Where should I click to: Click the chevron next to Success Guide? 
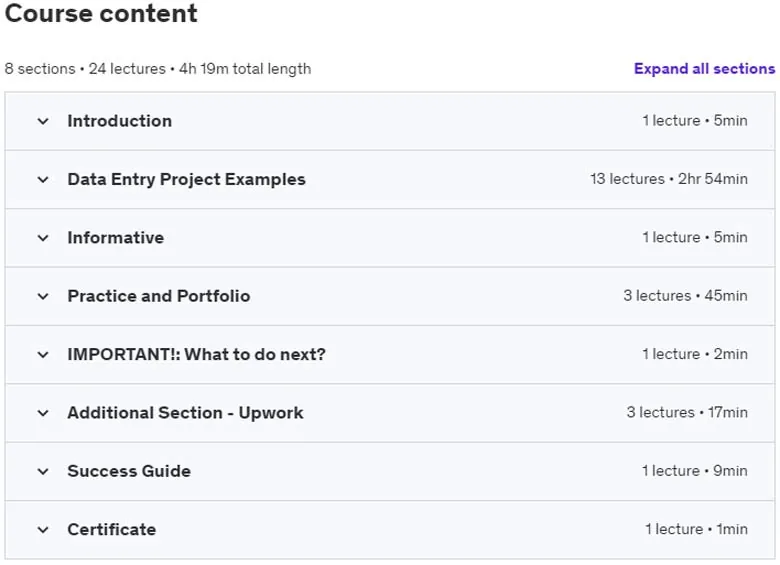pos(43,471)
